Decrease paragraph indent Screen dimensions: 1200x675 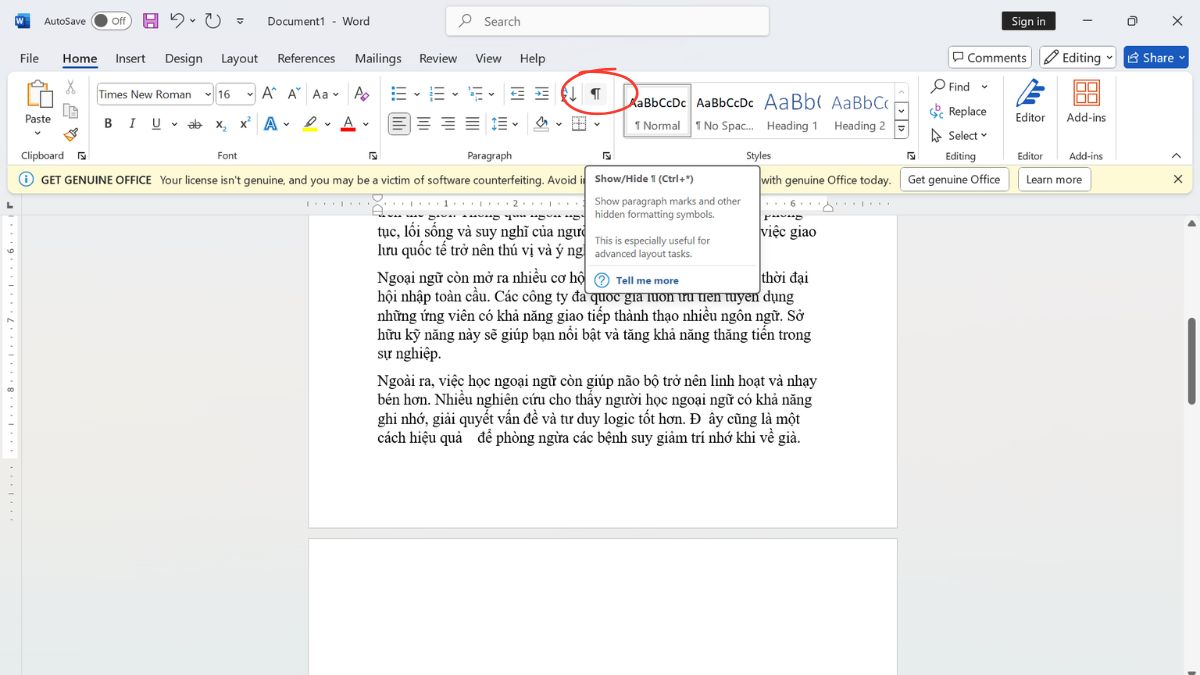[x=517, y=94]
